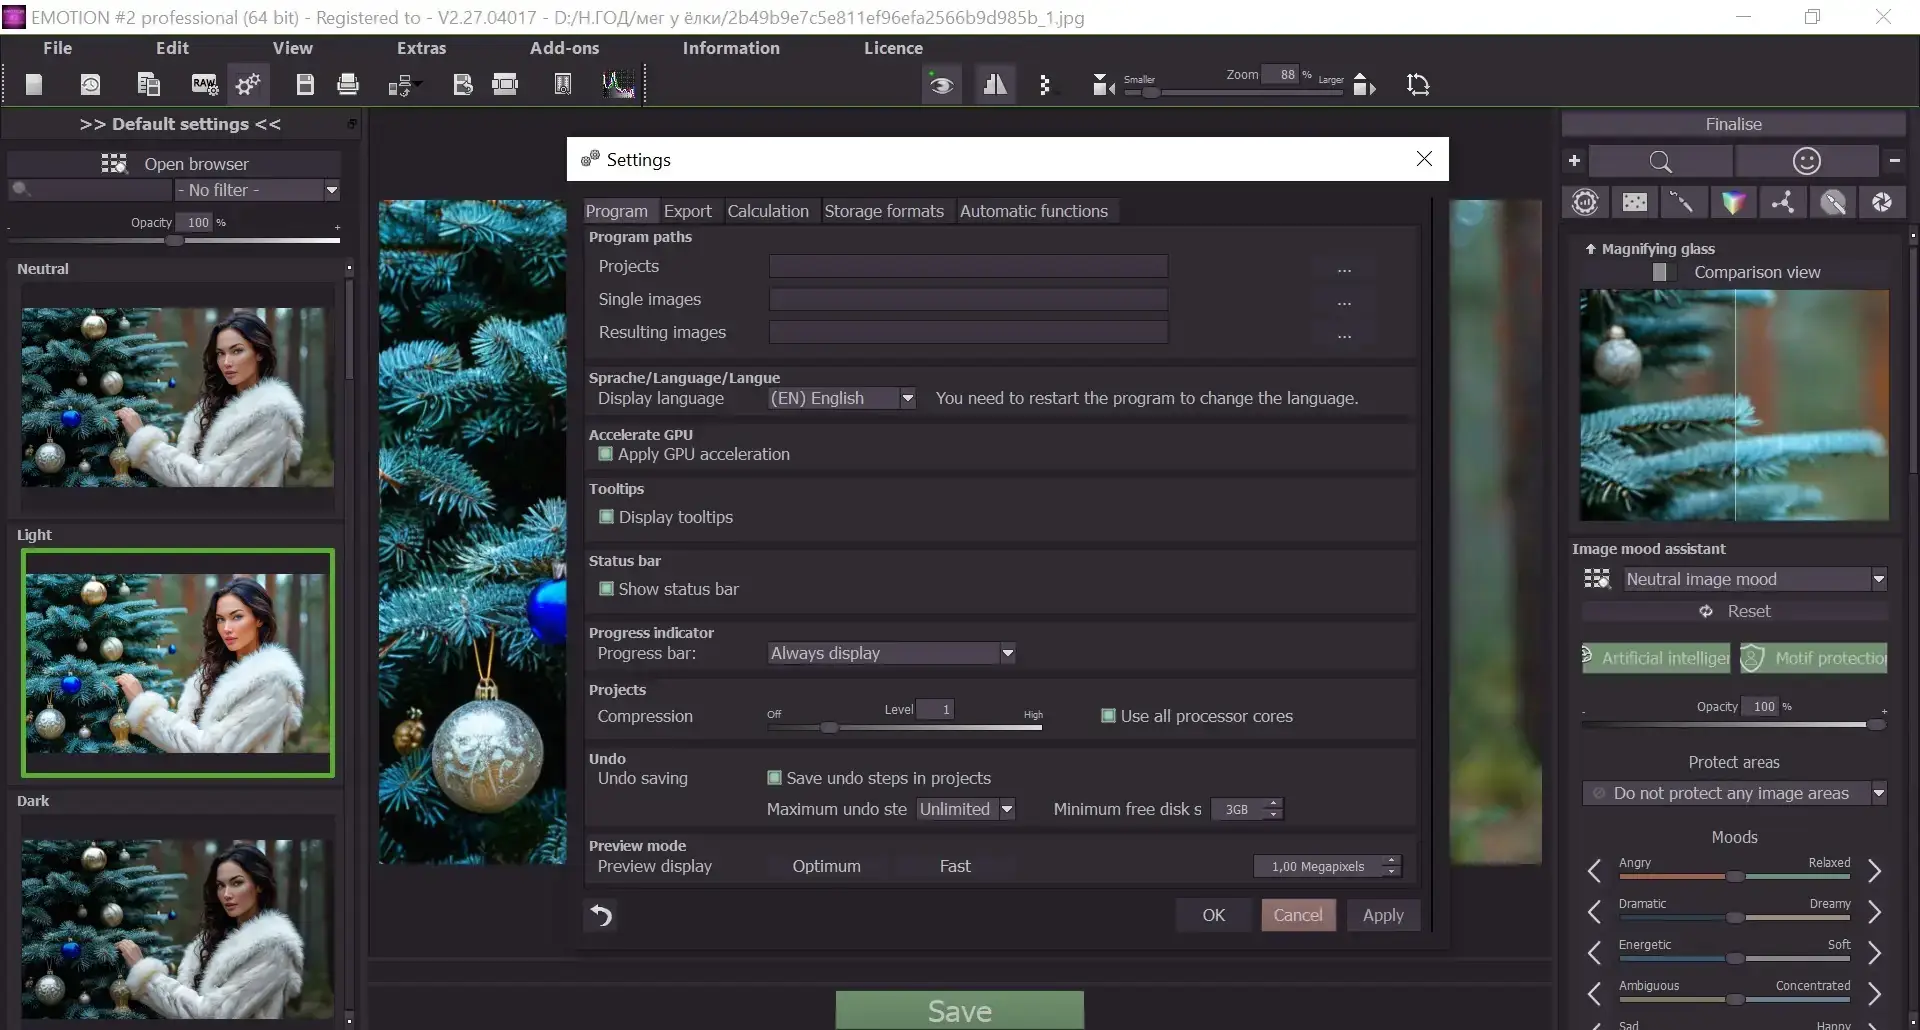Screen dimensions: 1920x1030
Task: Click the preset search field
Action: point(90,190)
